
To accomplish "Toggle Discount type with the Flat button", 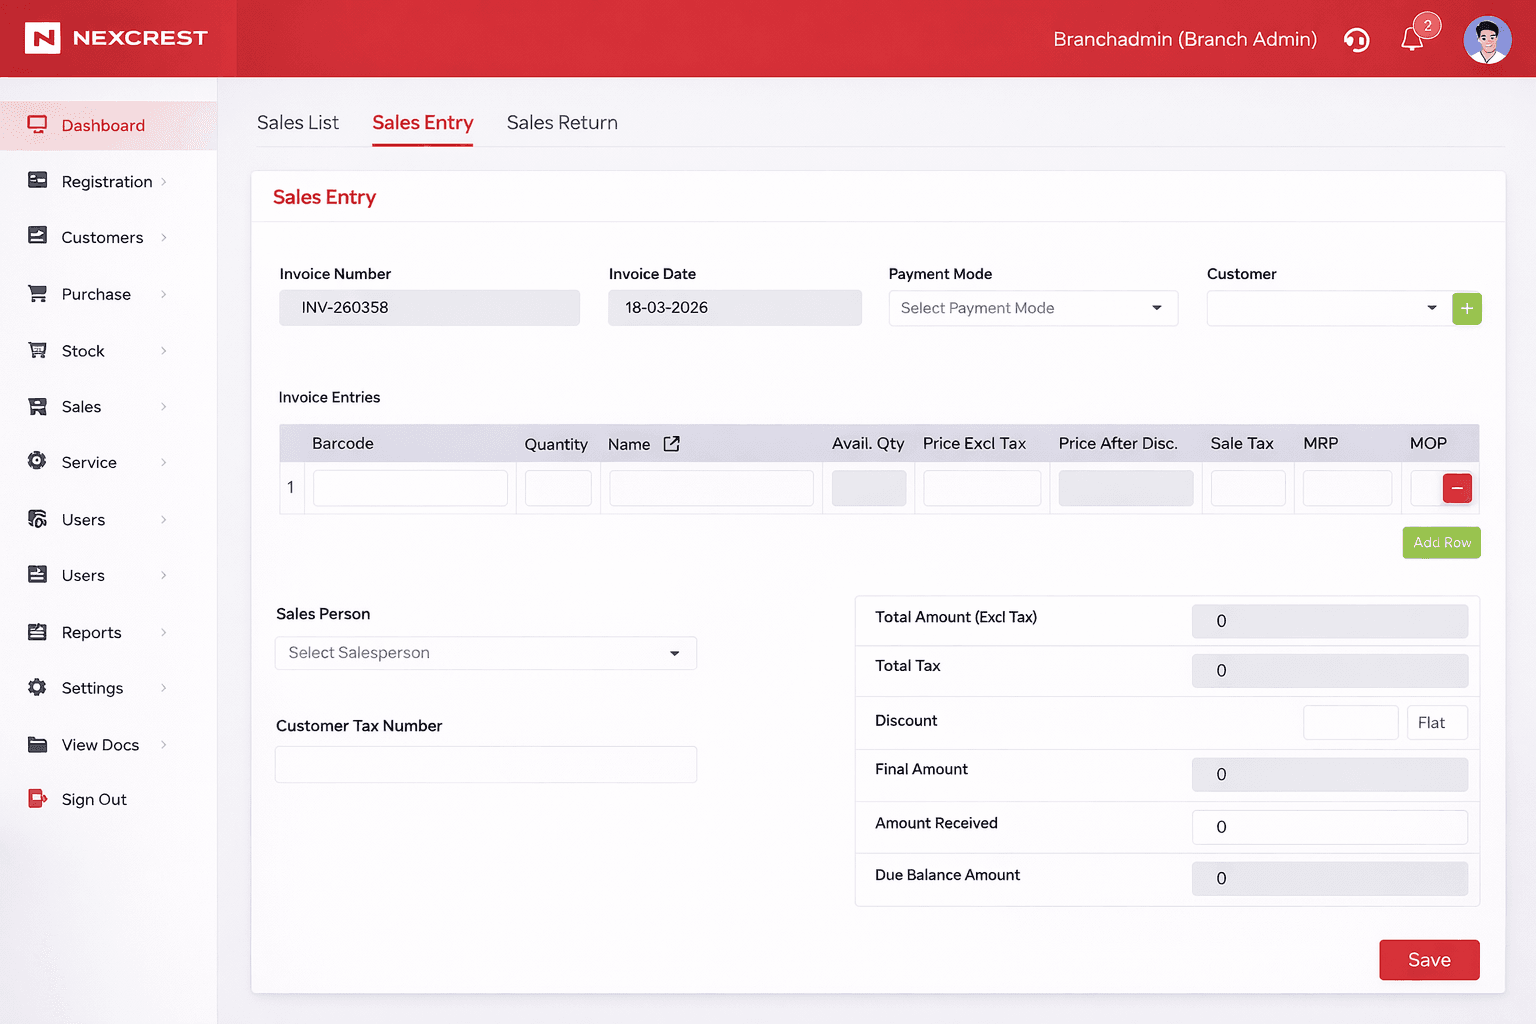I will (1436, 722).
